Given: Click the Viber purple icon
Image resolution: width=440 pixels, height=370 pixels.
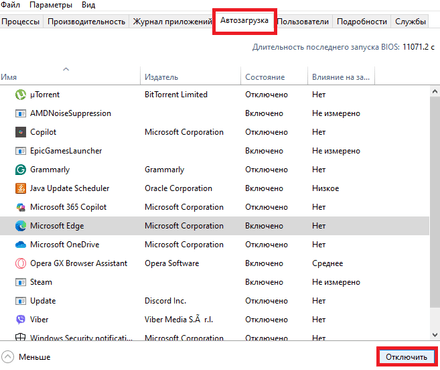Looking at the screenshot, I should tap(20, 320).
